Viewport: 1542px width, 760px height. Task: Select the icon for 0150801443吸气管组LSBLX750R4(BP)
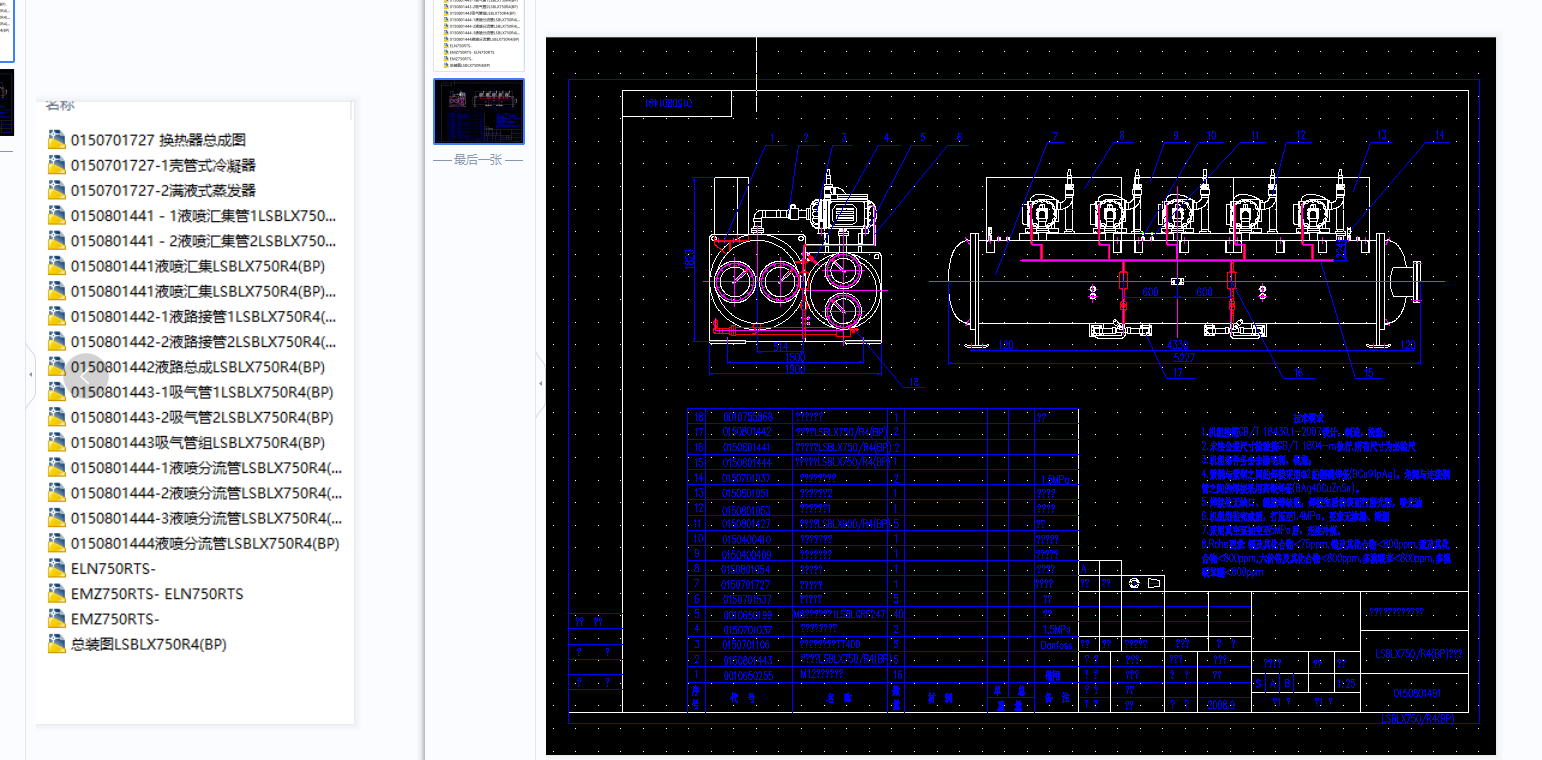click(x=56, y=443)
